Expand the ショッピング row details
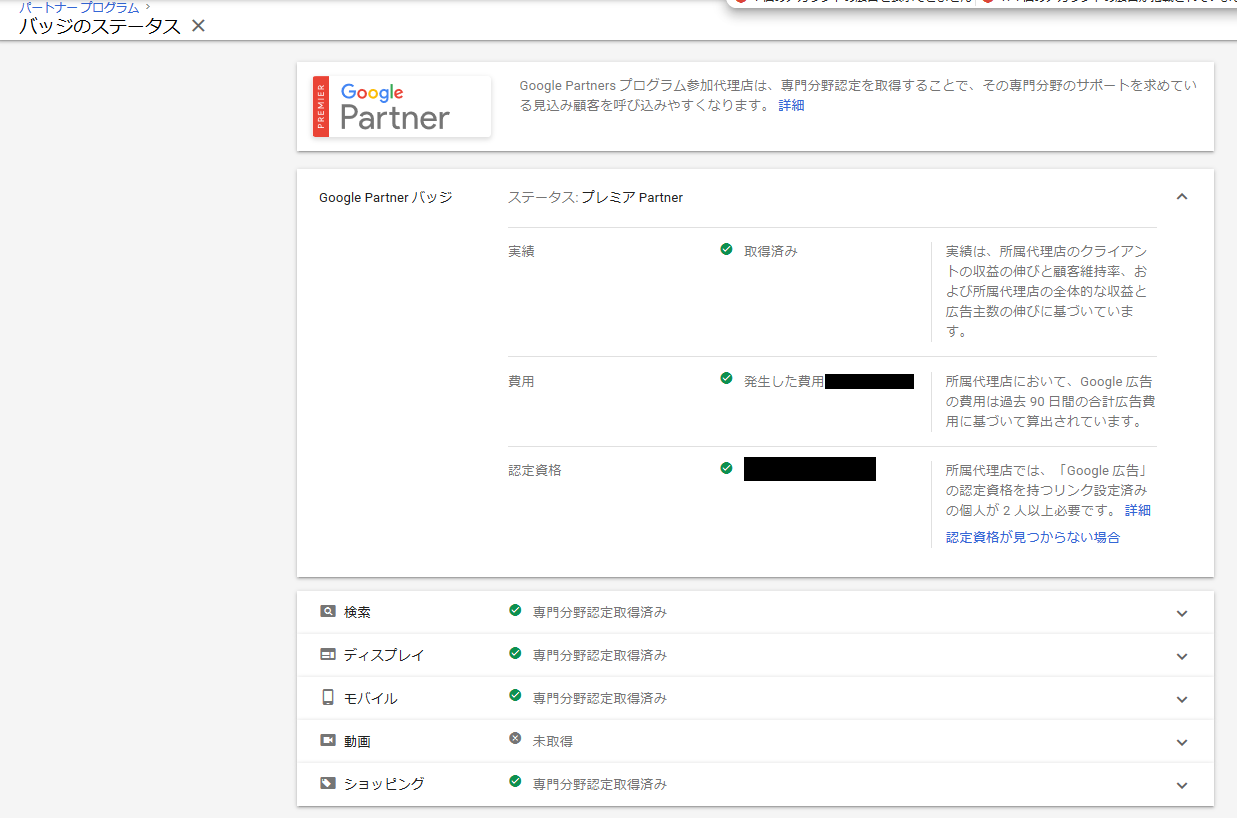Viewport: 1237px width, 818px height. (1182, 784)
